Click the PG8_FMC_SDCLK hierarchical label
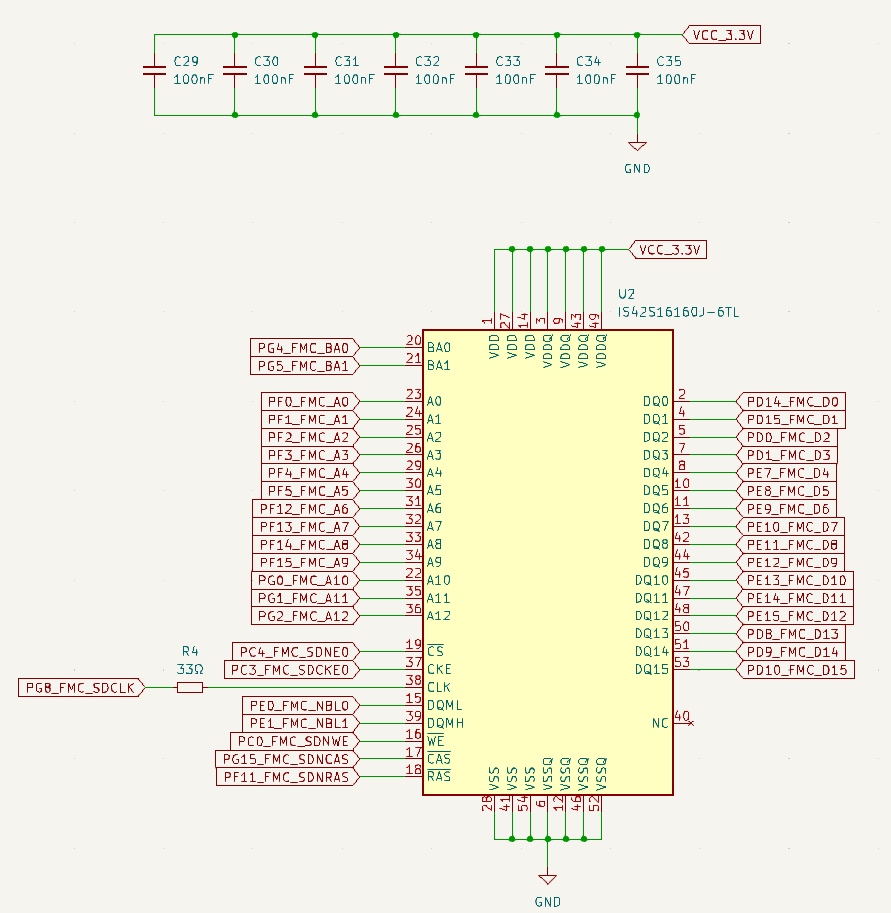 [x=78, y=687]
